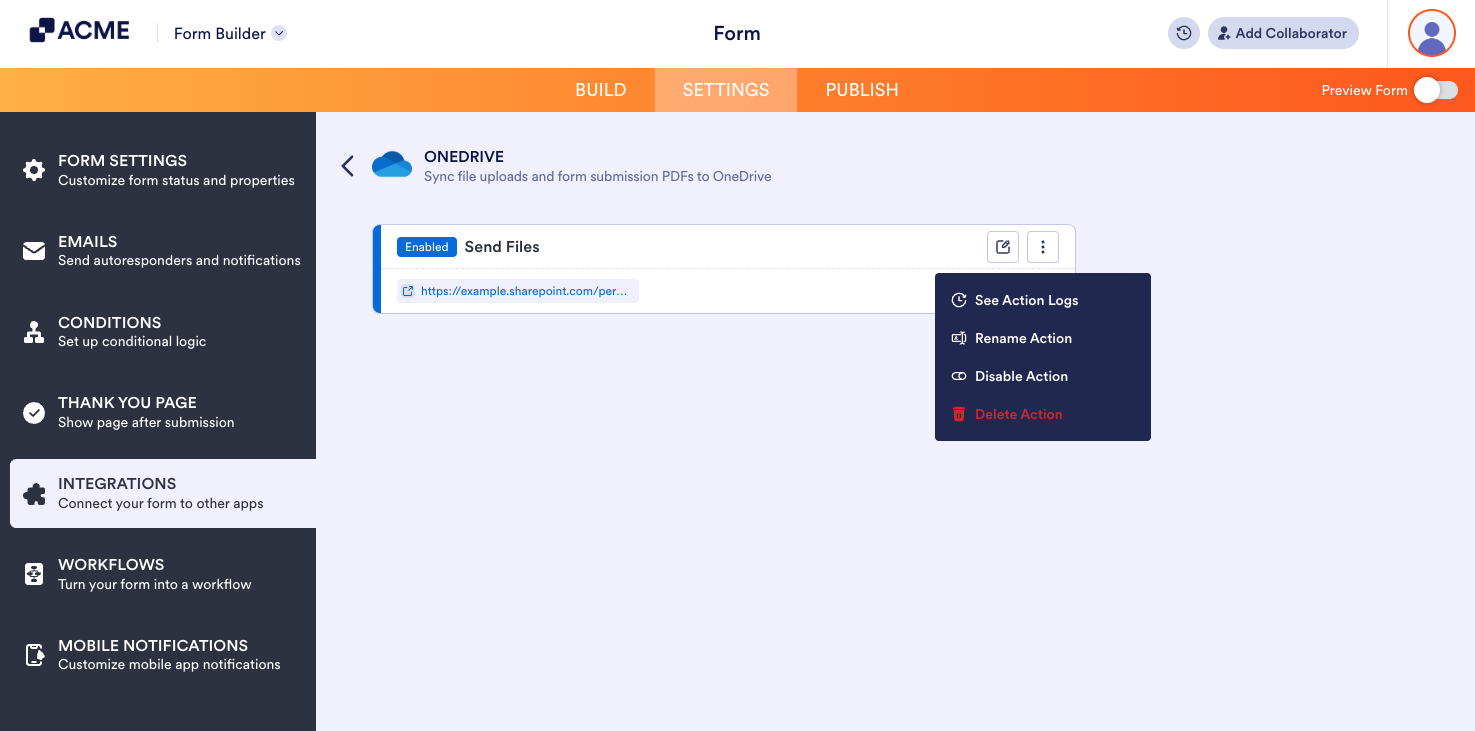
Task: Click the Enabled badge on Send Files
Action: pyautogui.click(x=426, y=246)
